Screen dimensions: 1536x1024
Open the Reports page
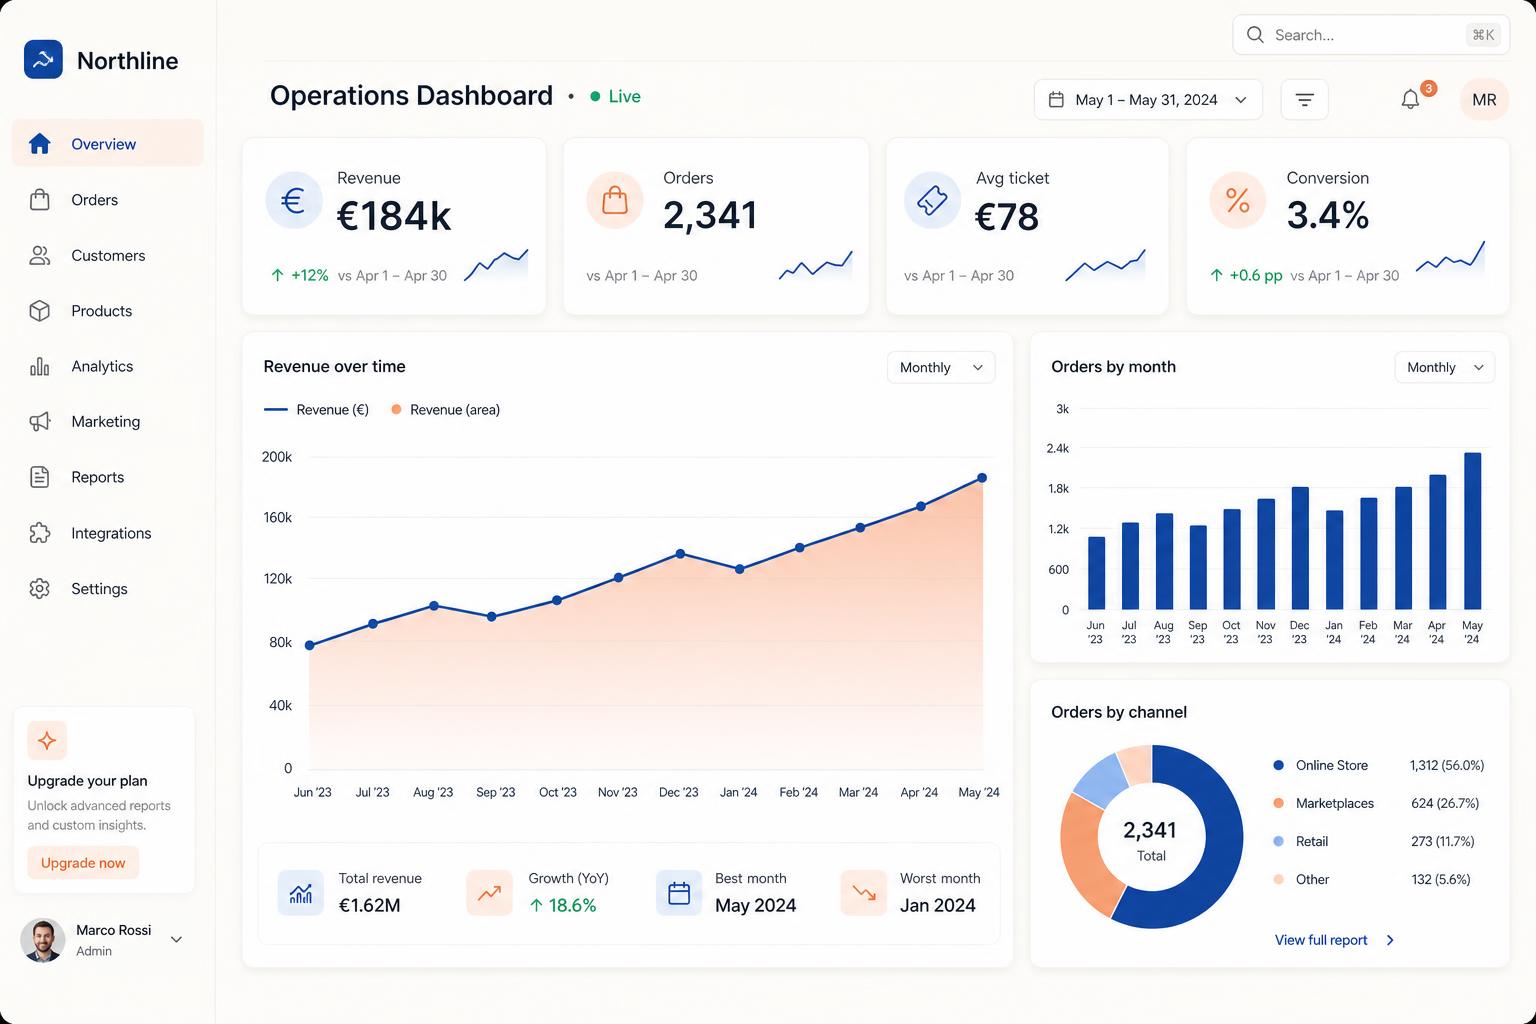[107, 477]
